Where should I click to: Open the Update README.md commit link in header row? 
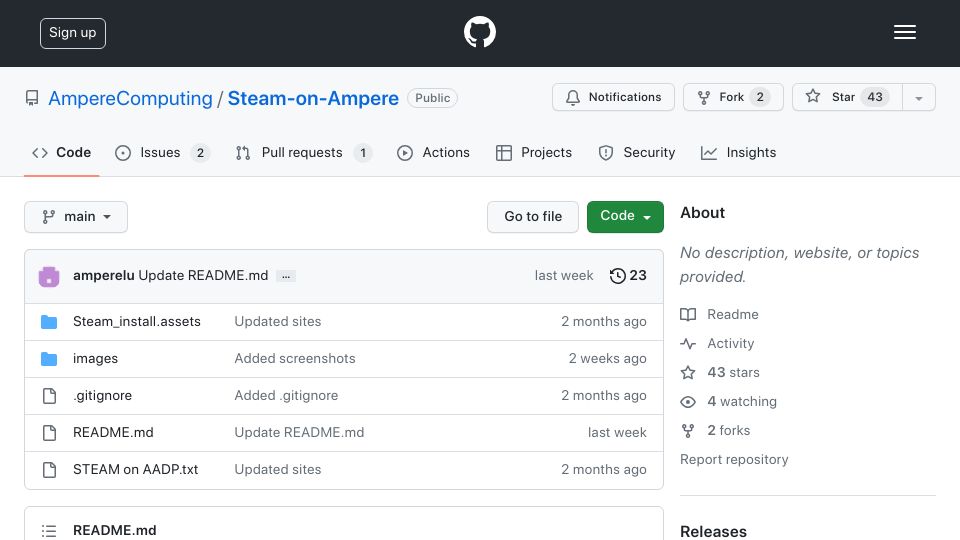coord(203,276)
